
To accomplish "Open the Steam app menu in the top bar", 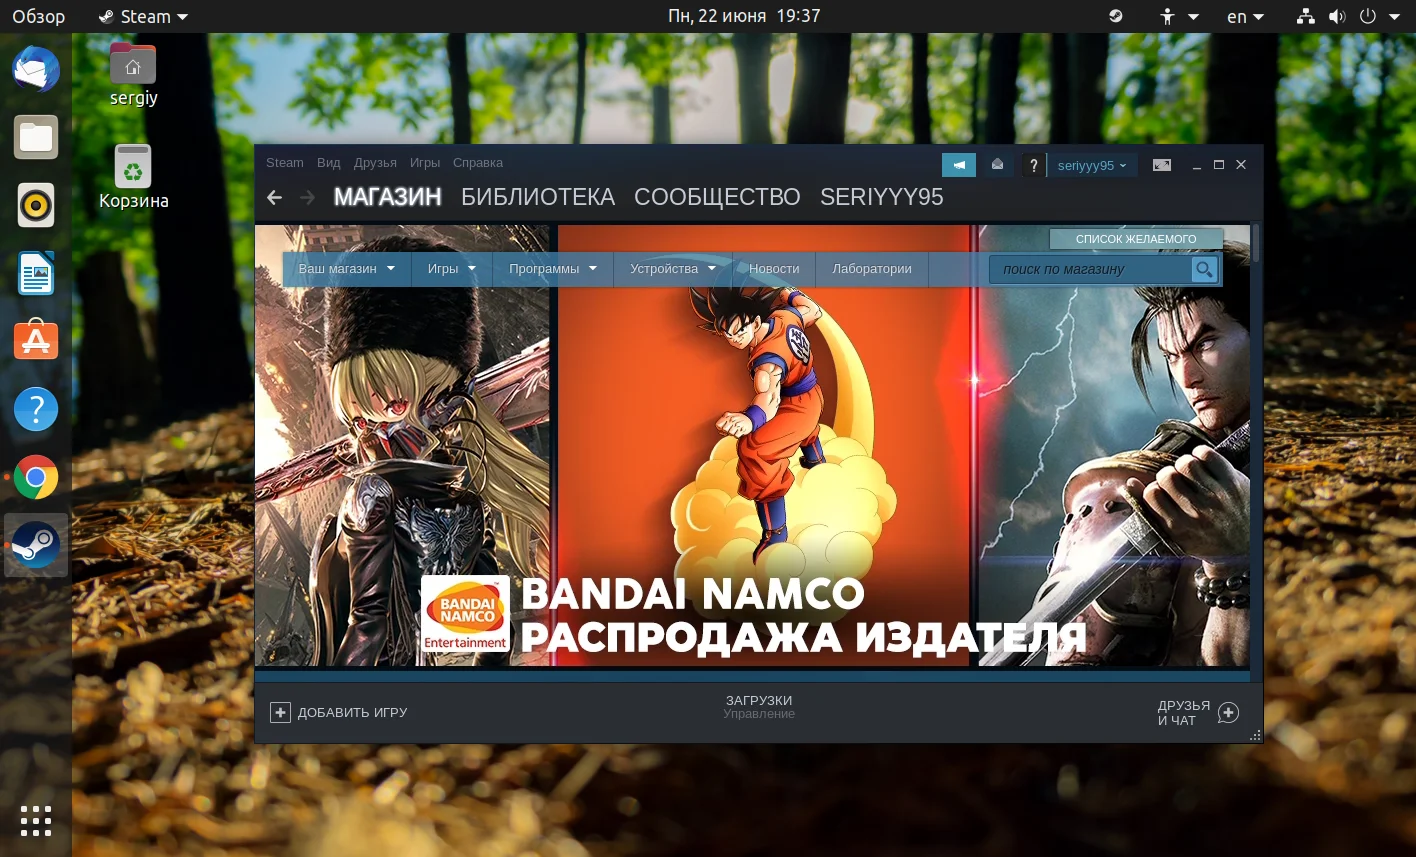I will coord(143,16).
